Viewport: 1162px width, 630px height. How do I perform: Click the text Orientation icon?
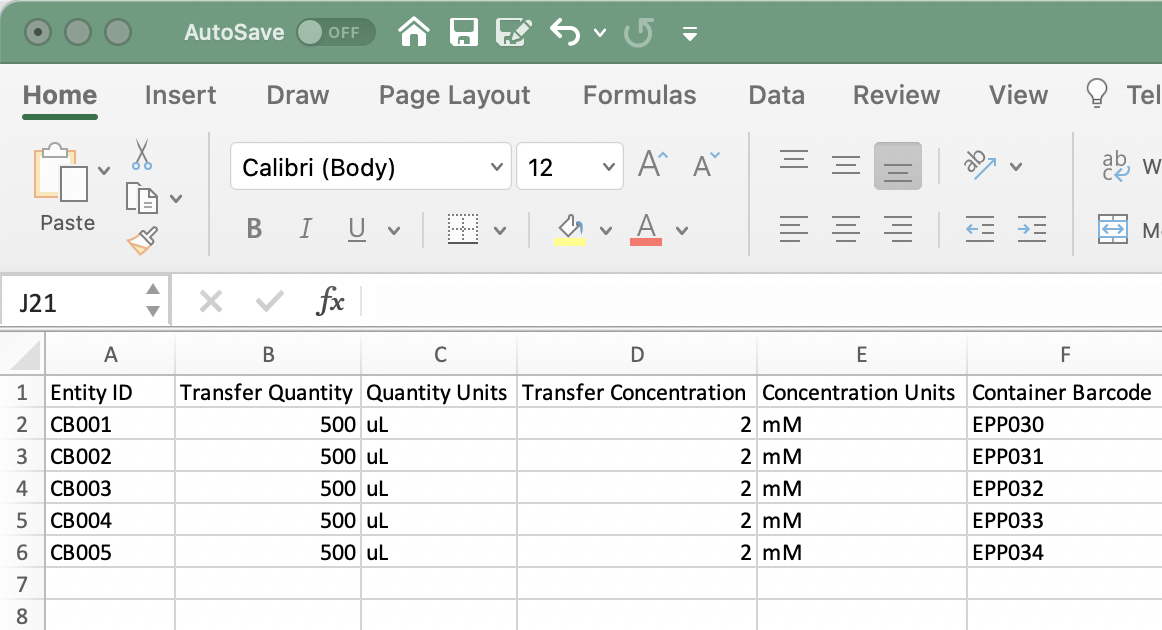[x=980, y=165]
